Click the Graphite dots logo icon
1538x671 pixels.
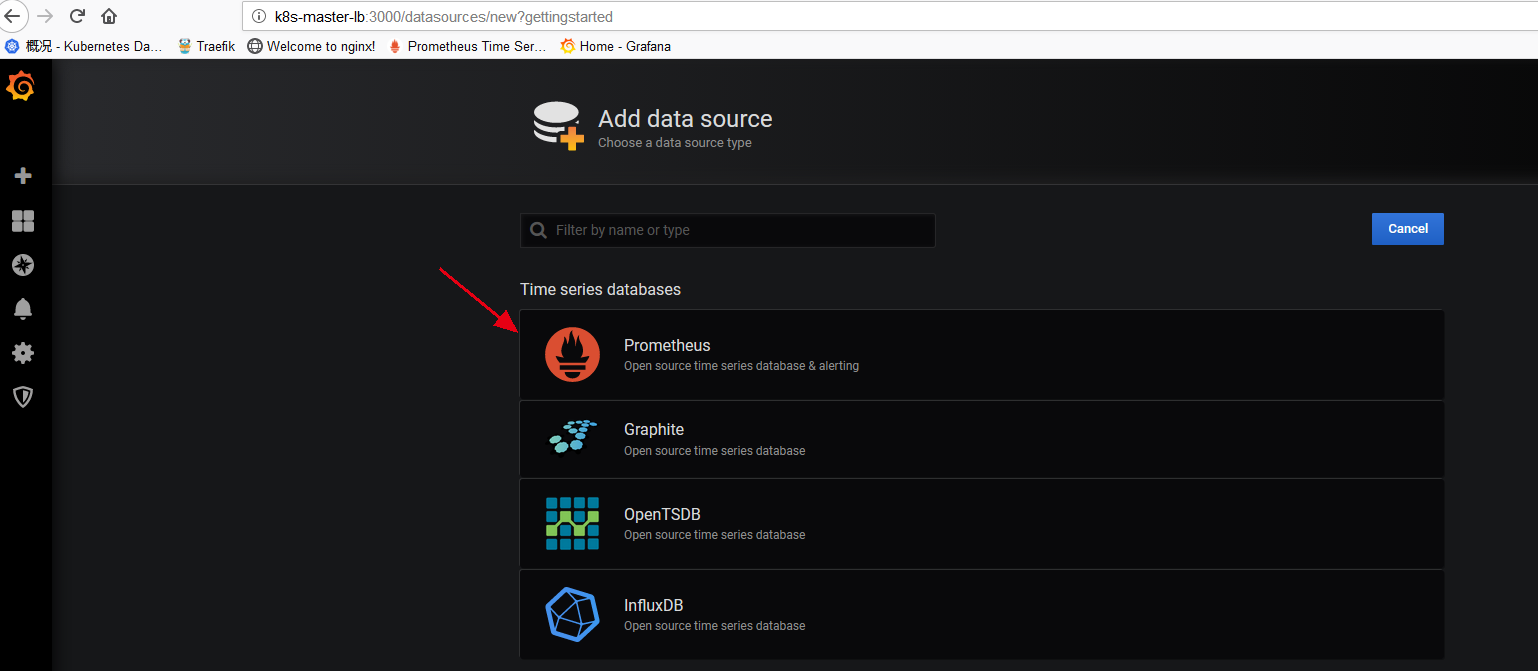[x=573, y=437]
